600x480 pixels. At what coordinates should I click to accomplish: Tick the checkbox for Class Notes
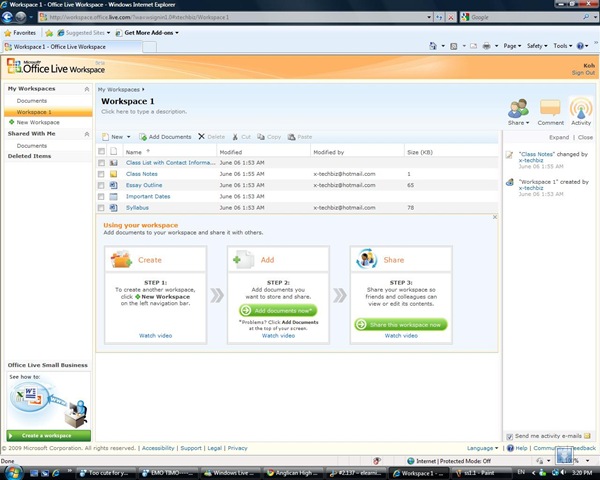point(101,174)
